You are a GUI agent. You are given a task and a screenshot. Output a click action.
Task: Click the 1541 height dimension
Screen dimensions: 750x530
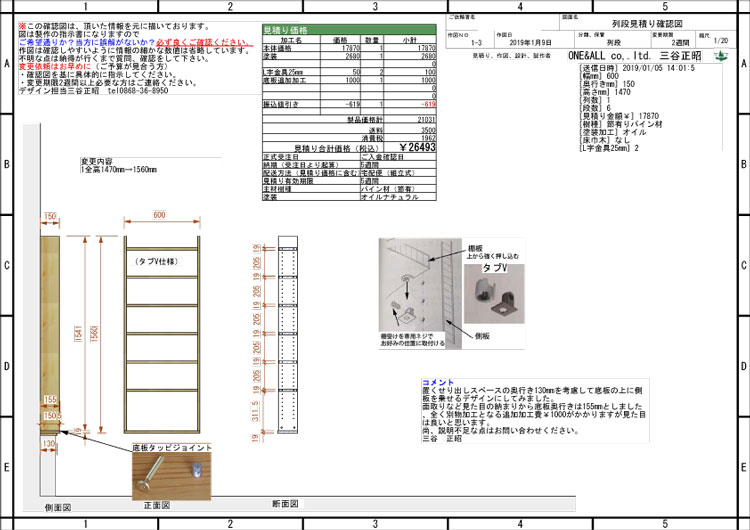pos(78,333)
